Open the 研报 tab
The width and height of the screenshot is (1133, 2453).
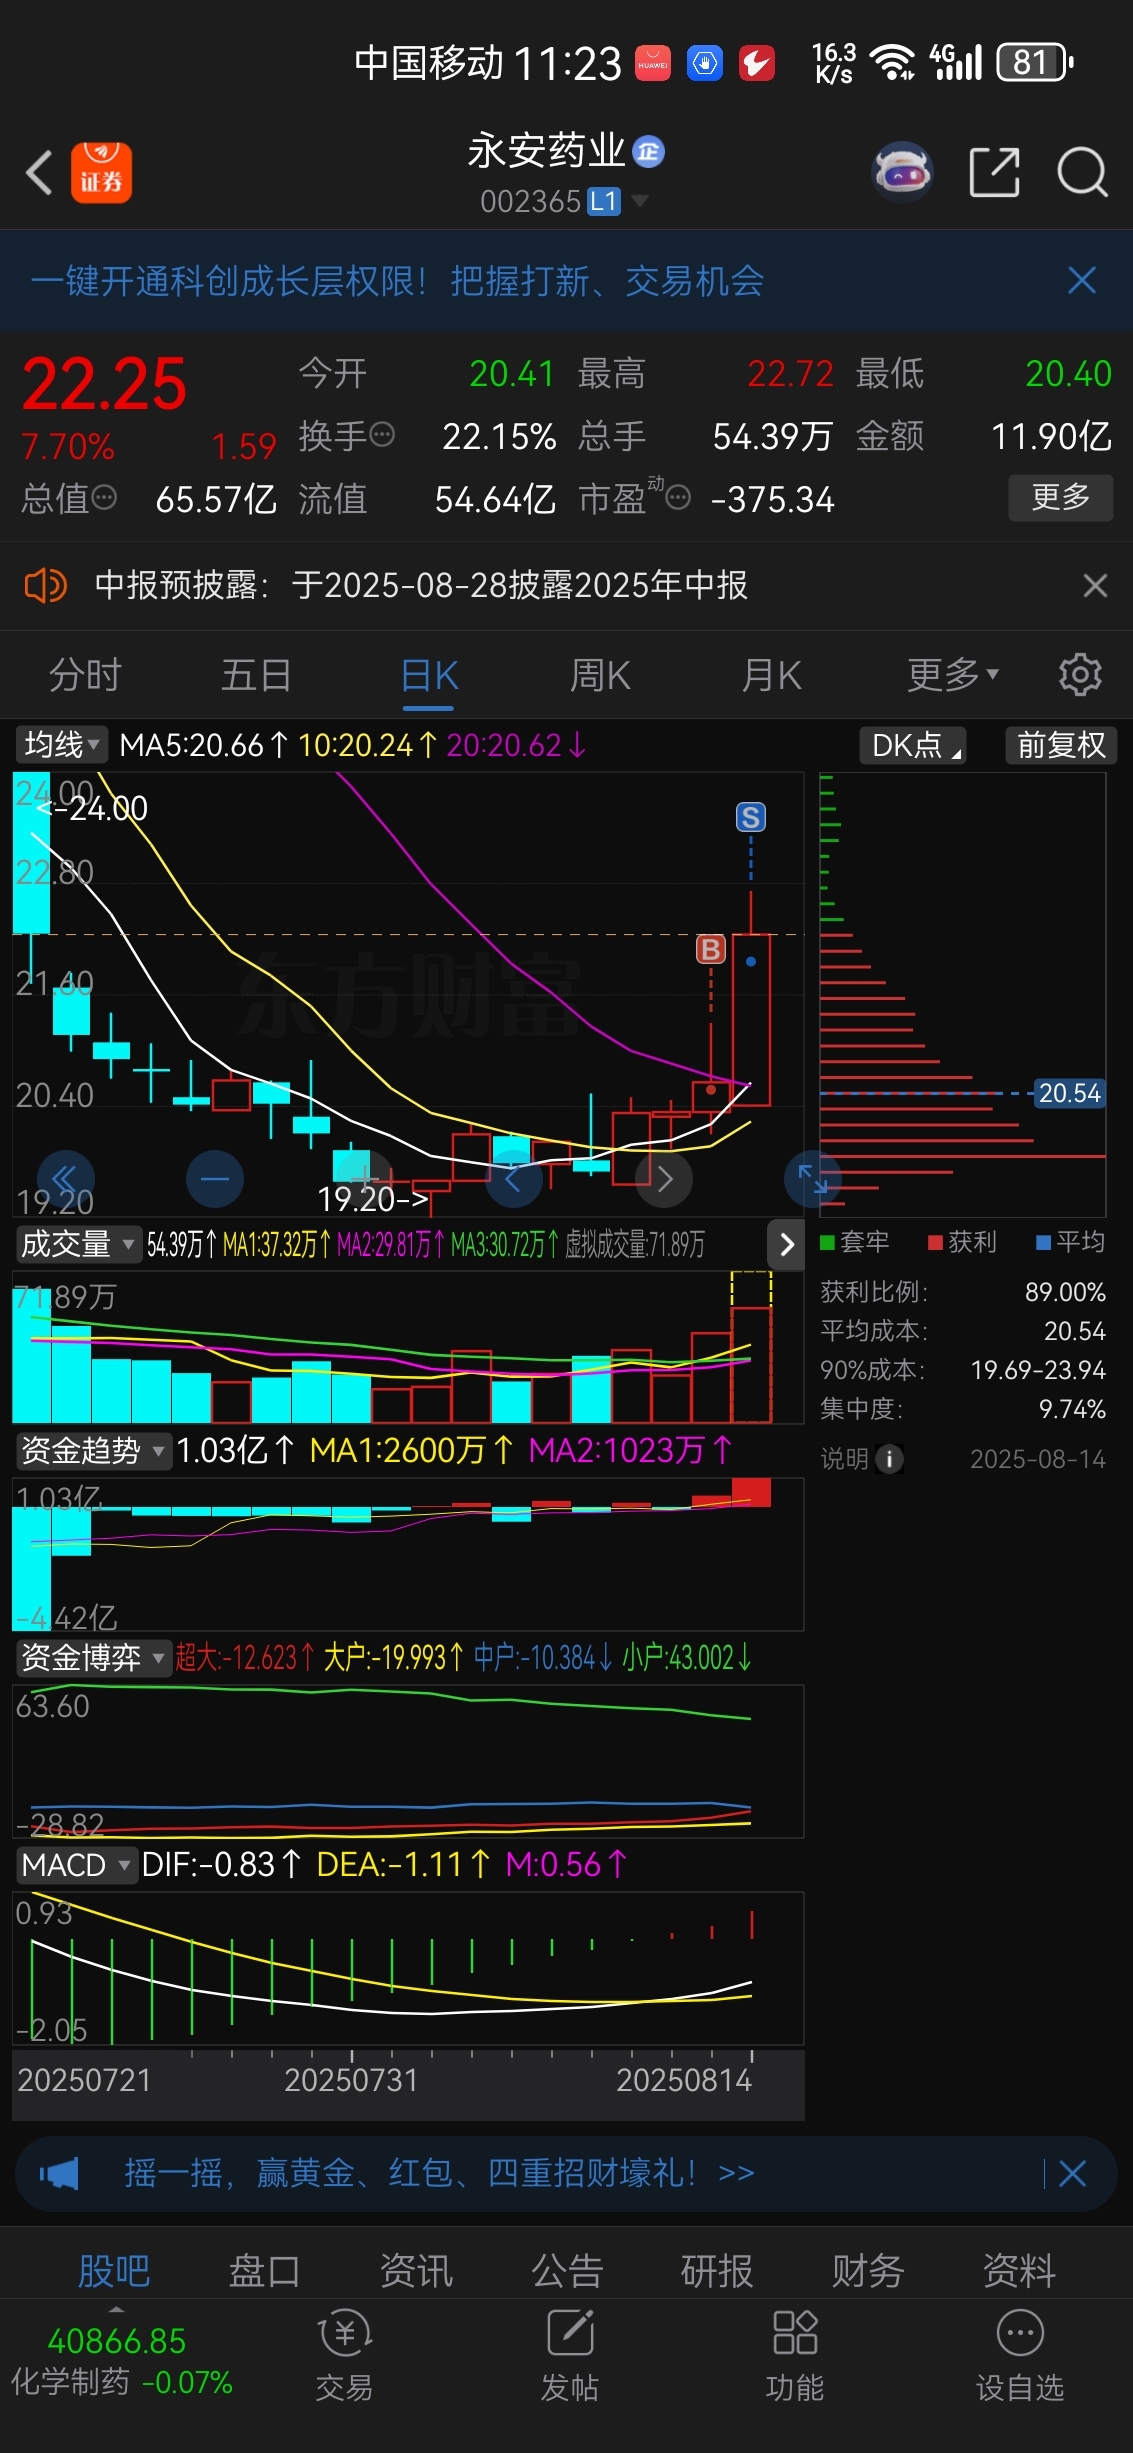pos(718,2271)
